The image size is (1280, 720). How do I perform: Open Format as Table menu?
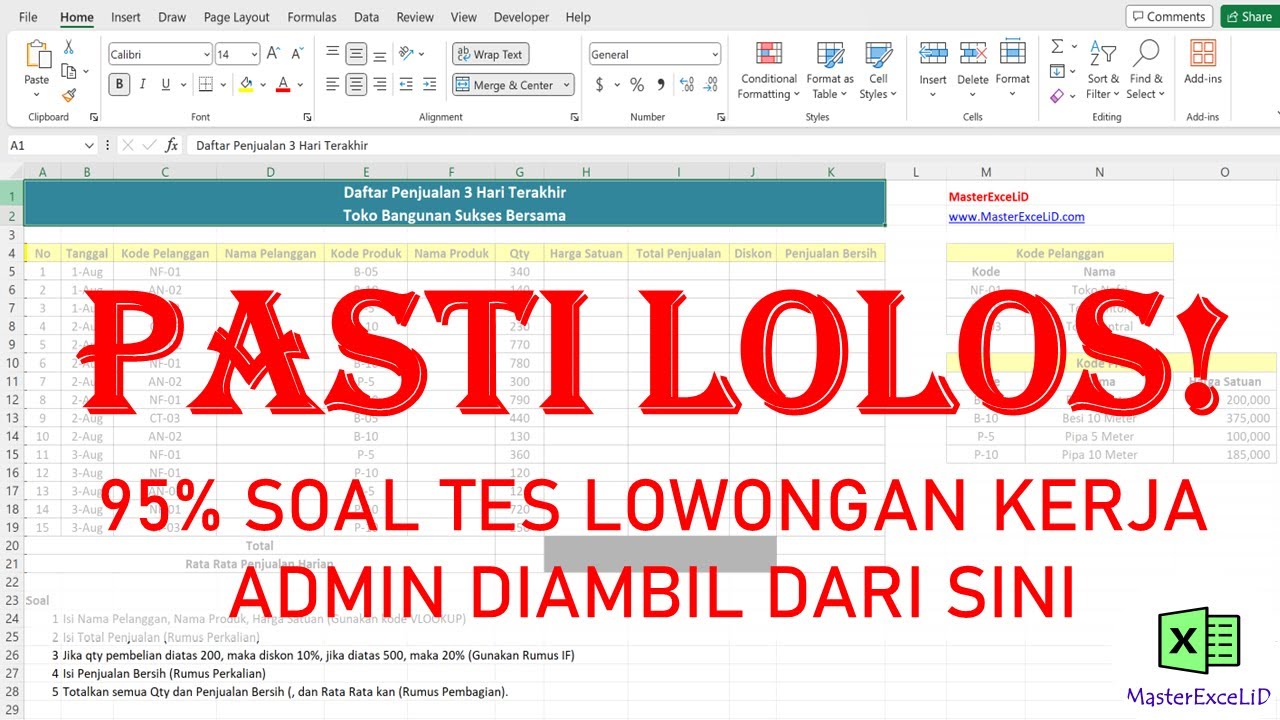click(x=830, y=70)
